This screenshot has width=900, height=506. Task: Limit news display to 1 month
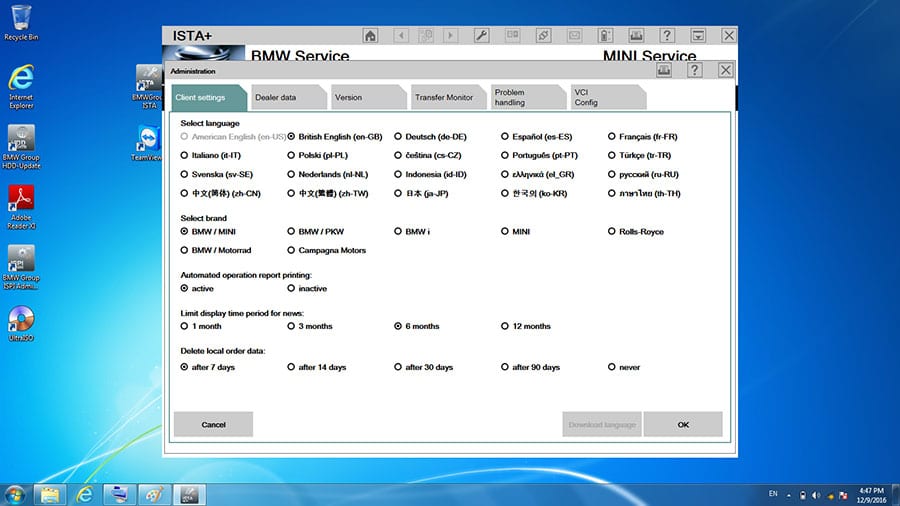[201, 326]
